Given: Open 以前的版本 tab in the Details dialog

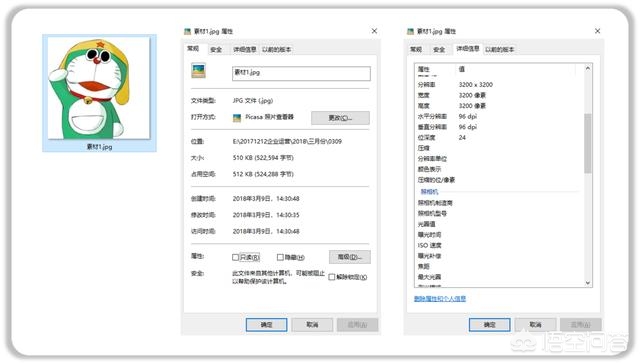Looking at the screenshot, I should tap(500, 50).
